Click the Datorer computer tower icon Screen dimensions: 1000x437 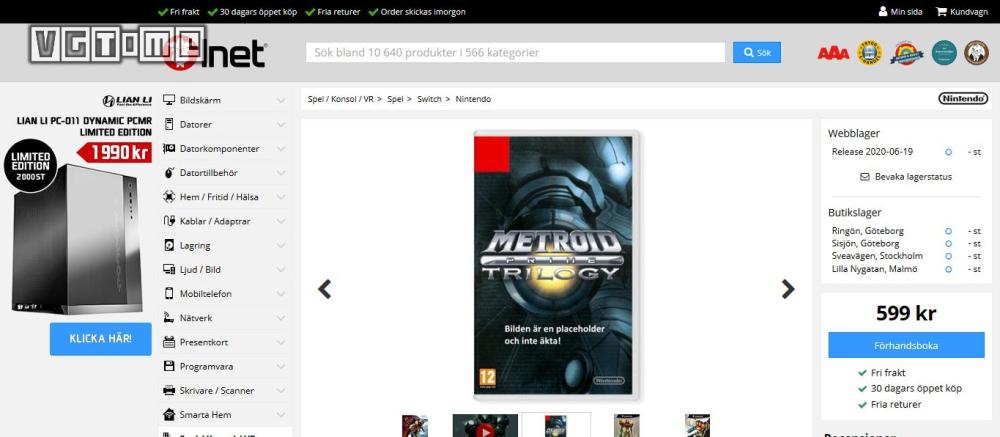click(169, 124)
